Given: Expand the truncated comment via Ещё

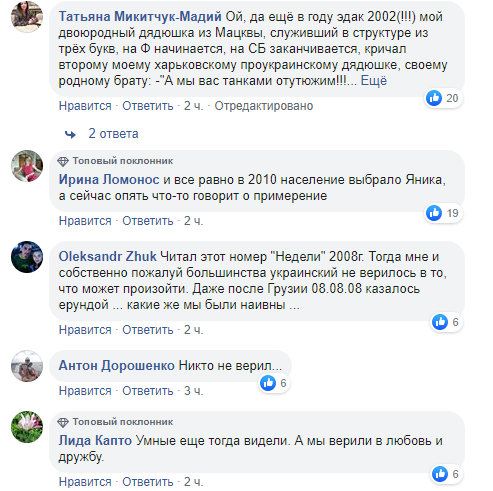Looking at the screenshot, I should [x=374, y=81].
